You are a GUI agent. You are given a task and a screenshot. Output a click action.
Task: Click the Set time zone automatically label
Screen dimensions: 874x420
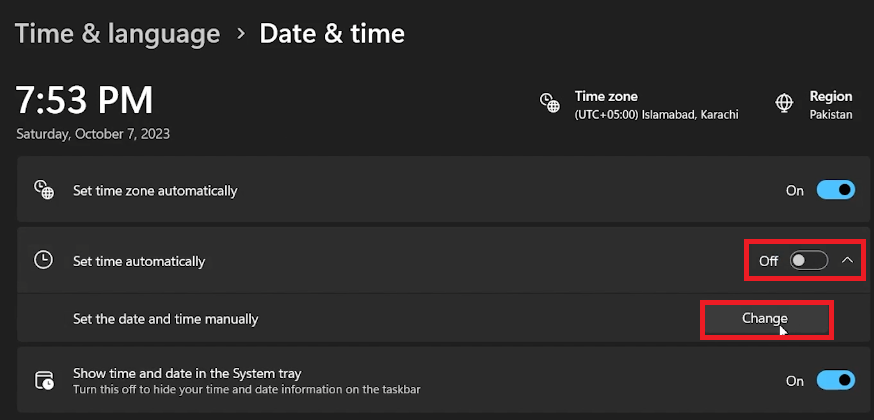click(155, 190)
